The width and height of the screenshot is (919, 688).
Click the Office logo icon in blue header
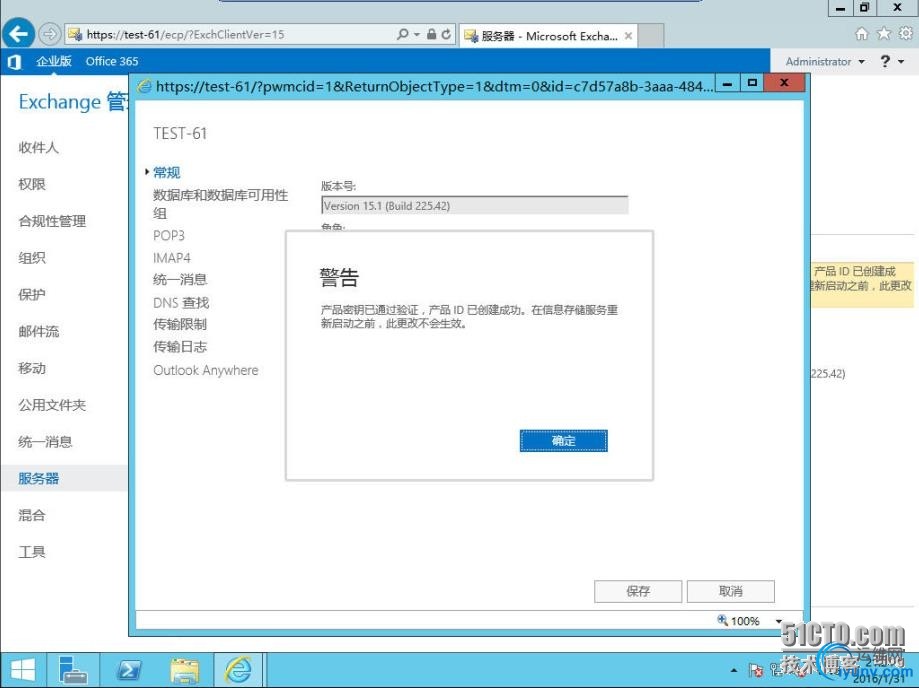[x=15, y=62]
